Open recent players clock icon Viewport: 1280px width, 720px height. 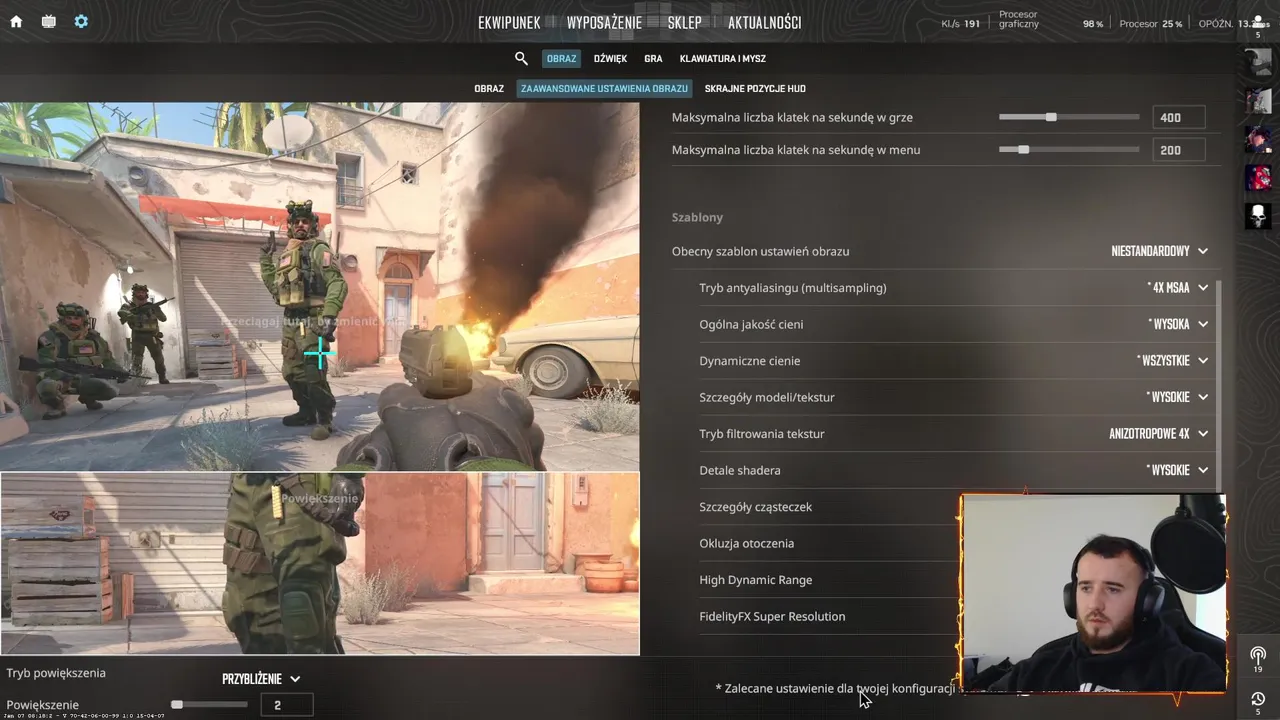[1258, 702]
